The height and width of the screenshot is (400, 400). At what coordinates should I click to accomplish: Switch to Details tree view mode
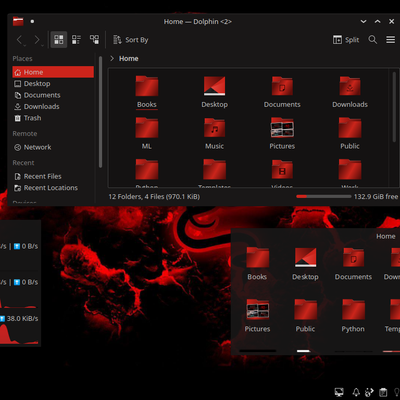[94, 40]
